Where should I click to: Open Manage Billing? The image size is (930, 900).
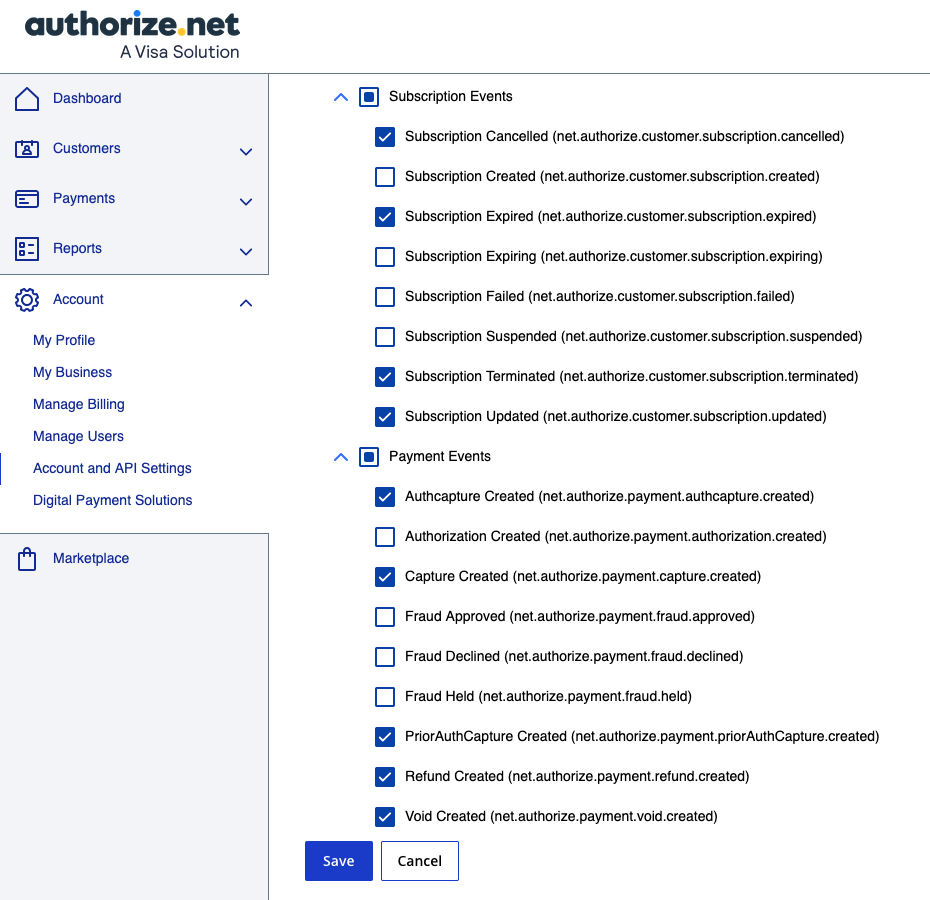[79, 405]
